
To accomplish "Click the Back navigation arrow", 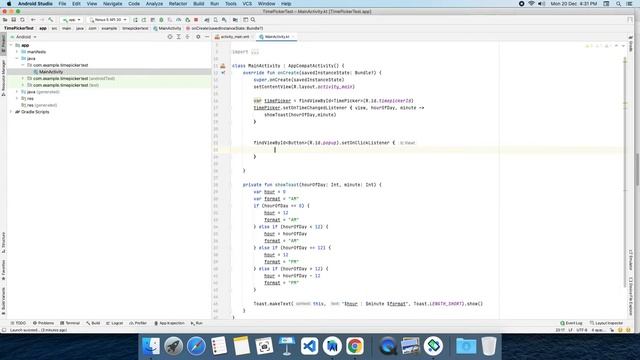I will 33,20.
